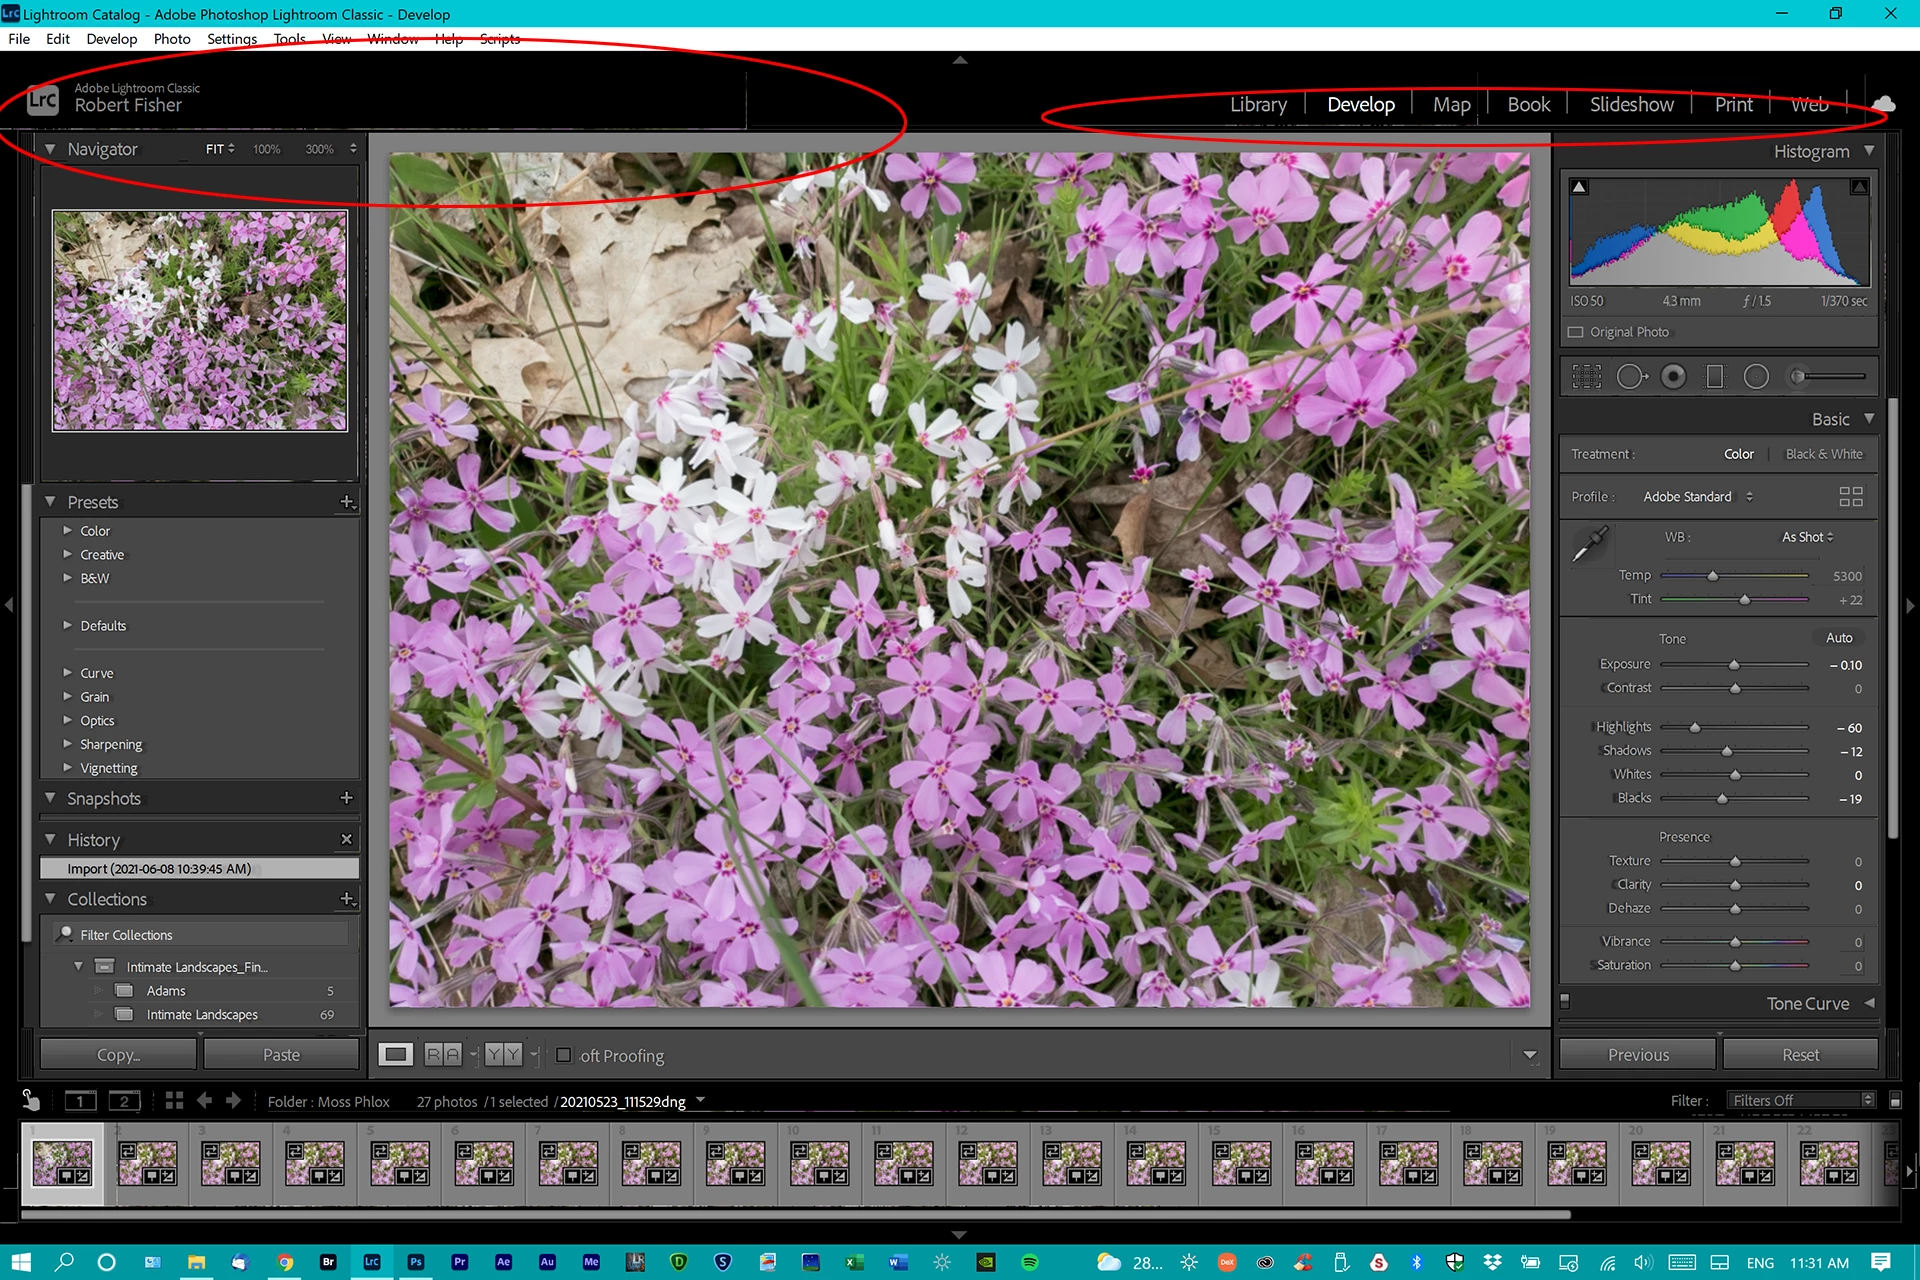Screen dimensions: 1920x1280
Task: Open the Settings menu
Action: [x=231, y=39]
